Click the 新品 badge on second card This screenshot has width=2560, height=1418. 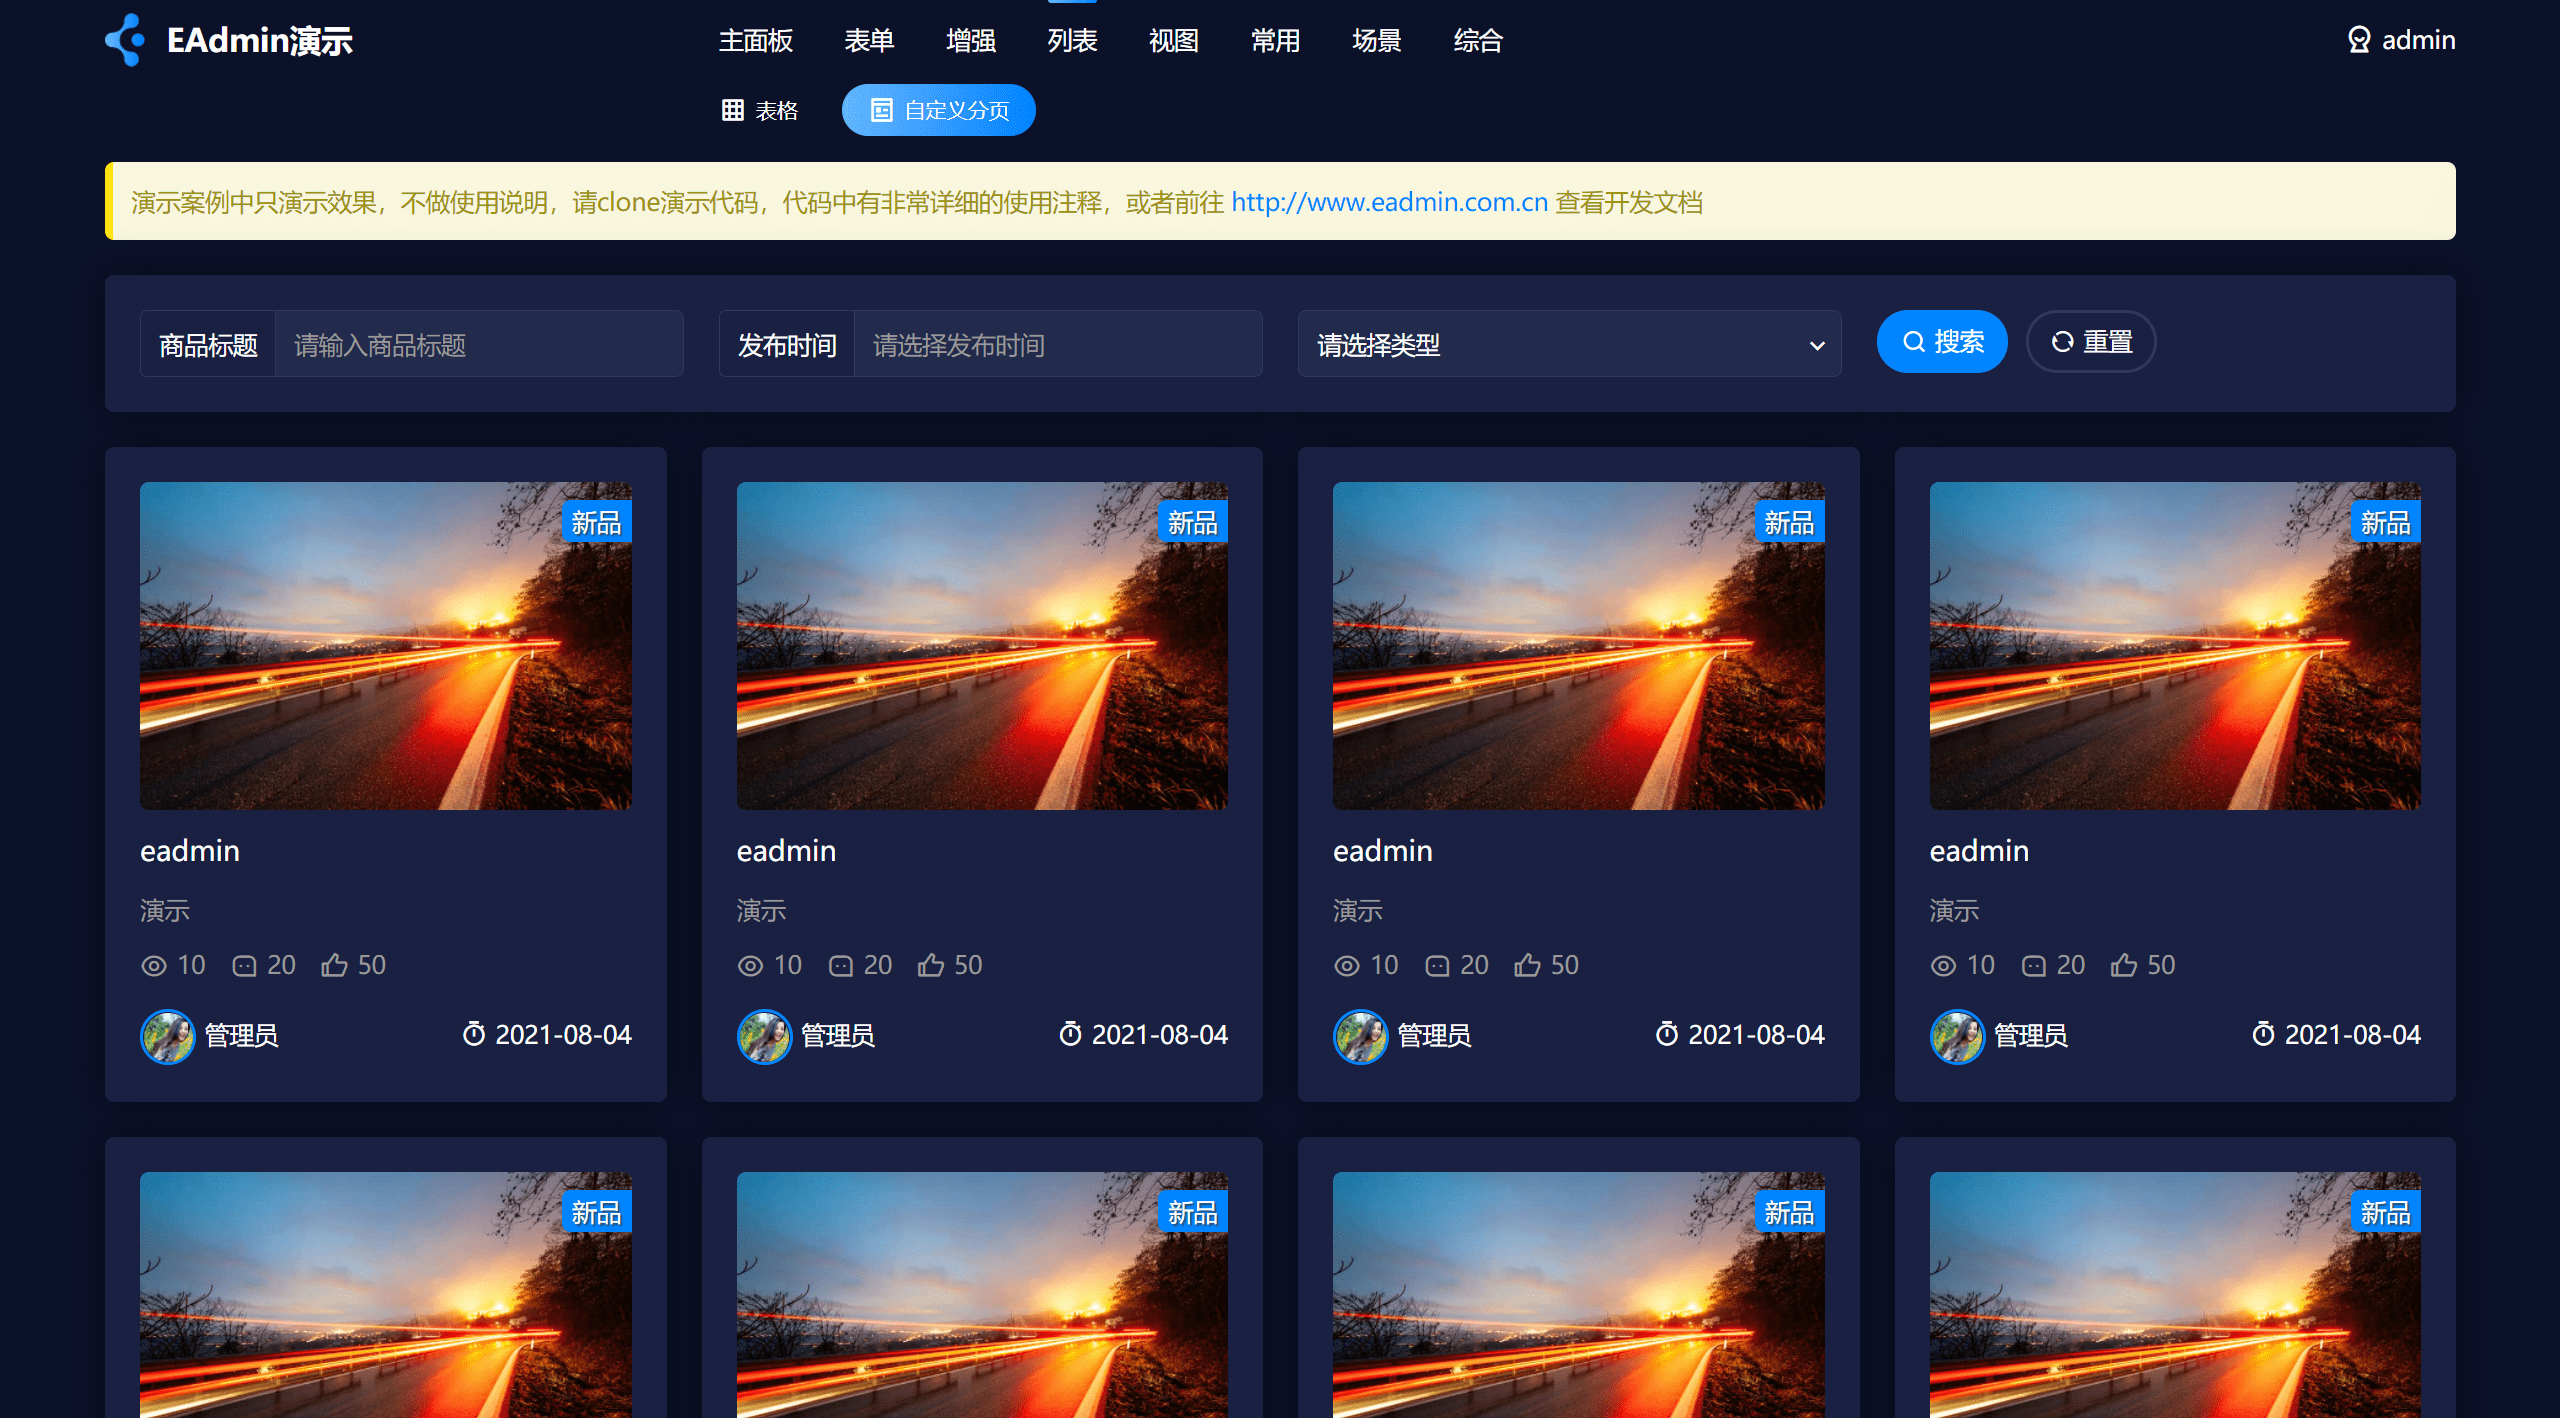[1192, 522]
